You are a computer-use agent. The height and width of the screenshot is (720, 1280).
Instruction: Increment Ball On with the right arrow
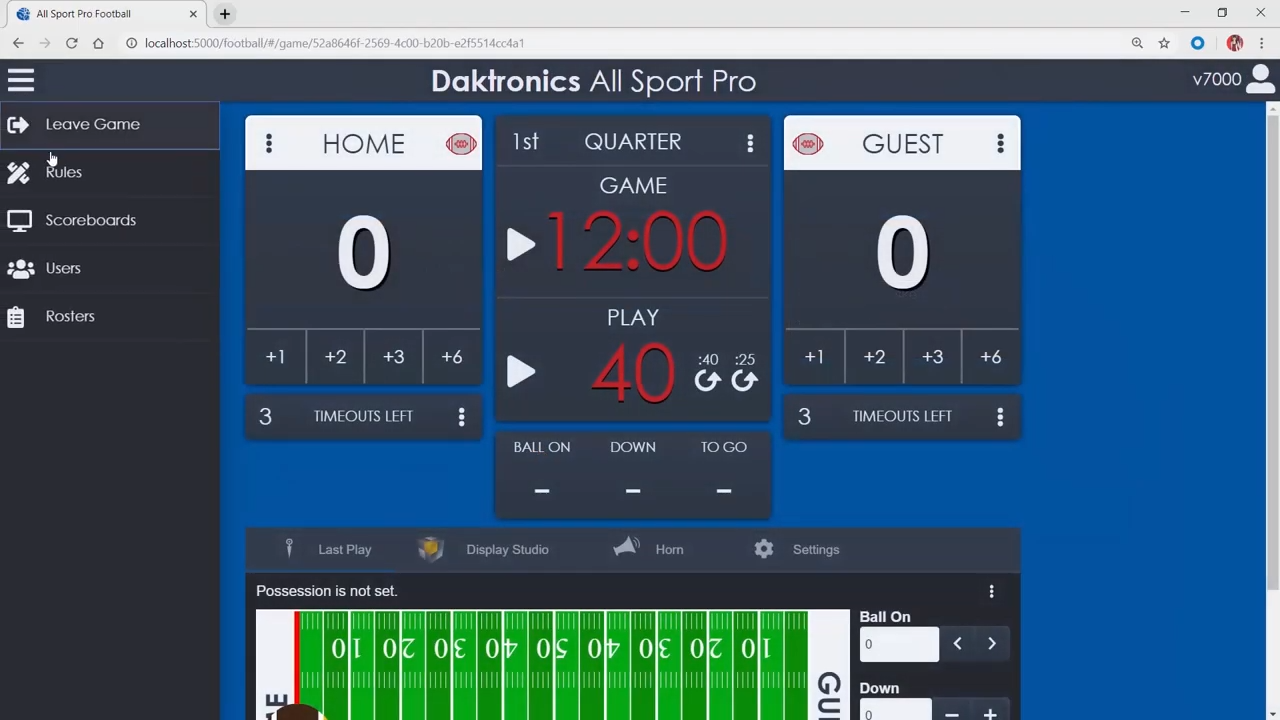991,643
